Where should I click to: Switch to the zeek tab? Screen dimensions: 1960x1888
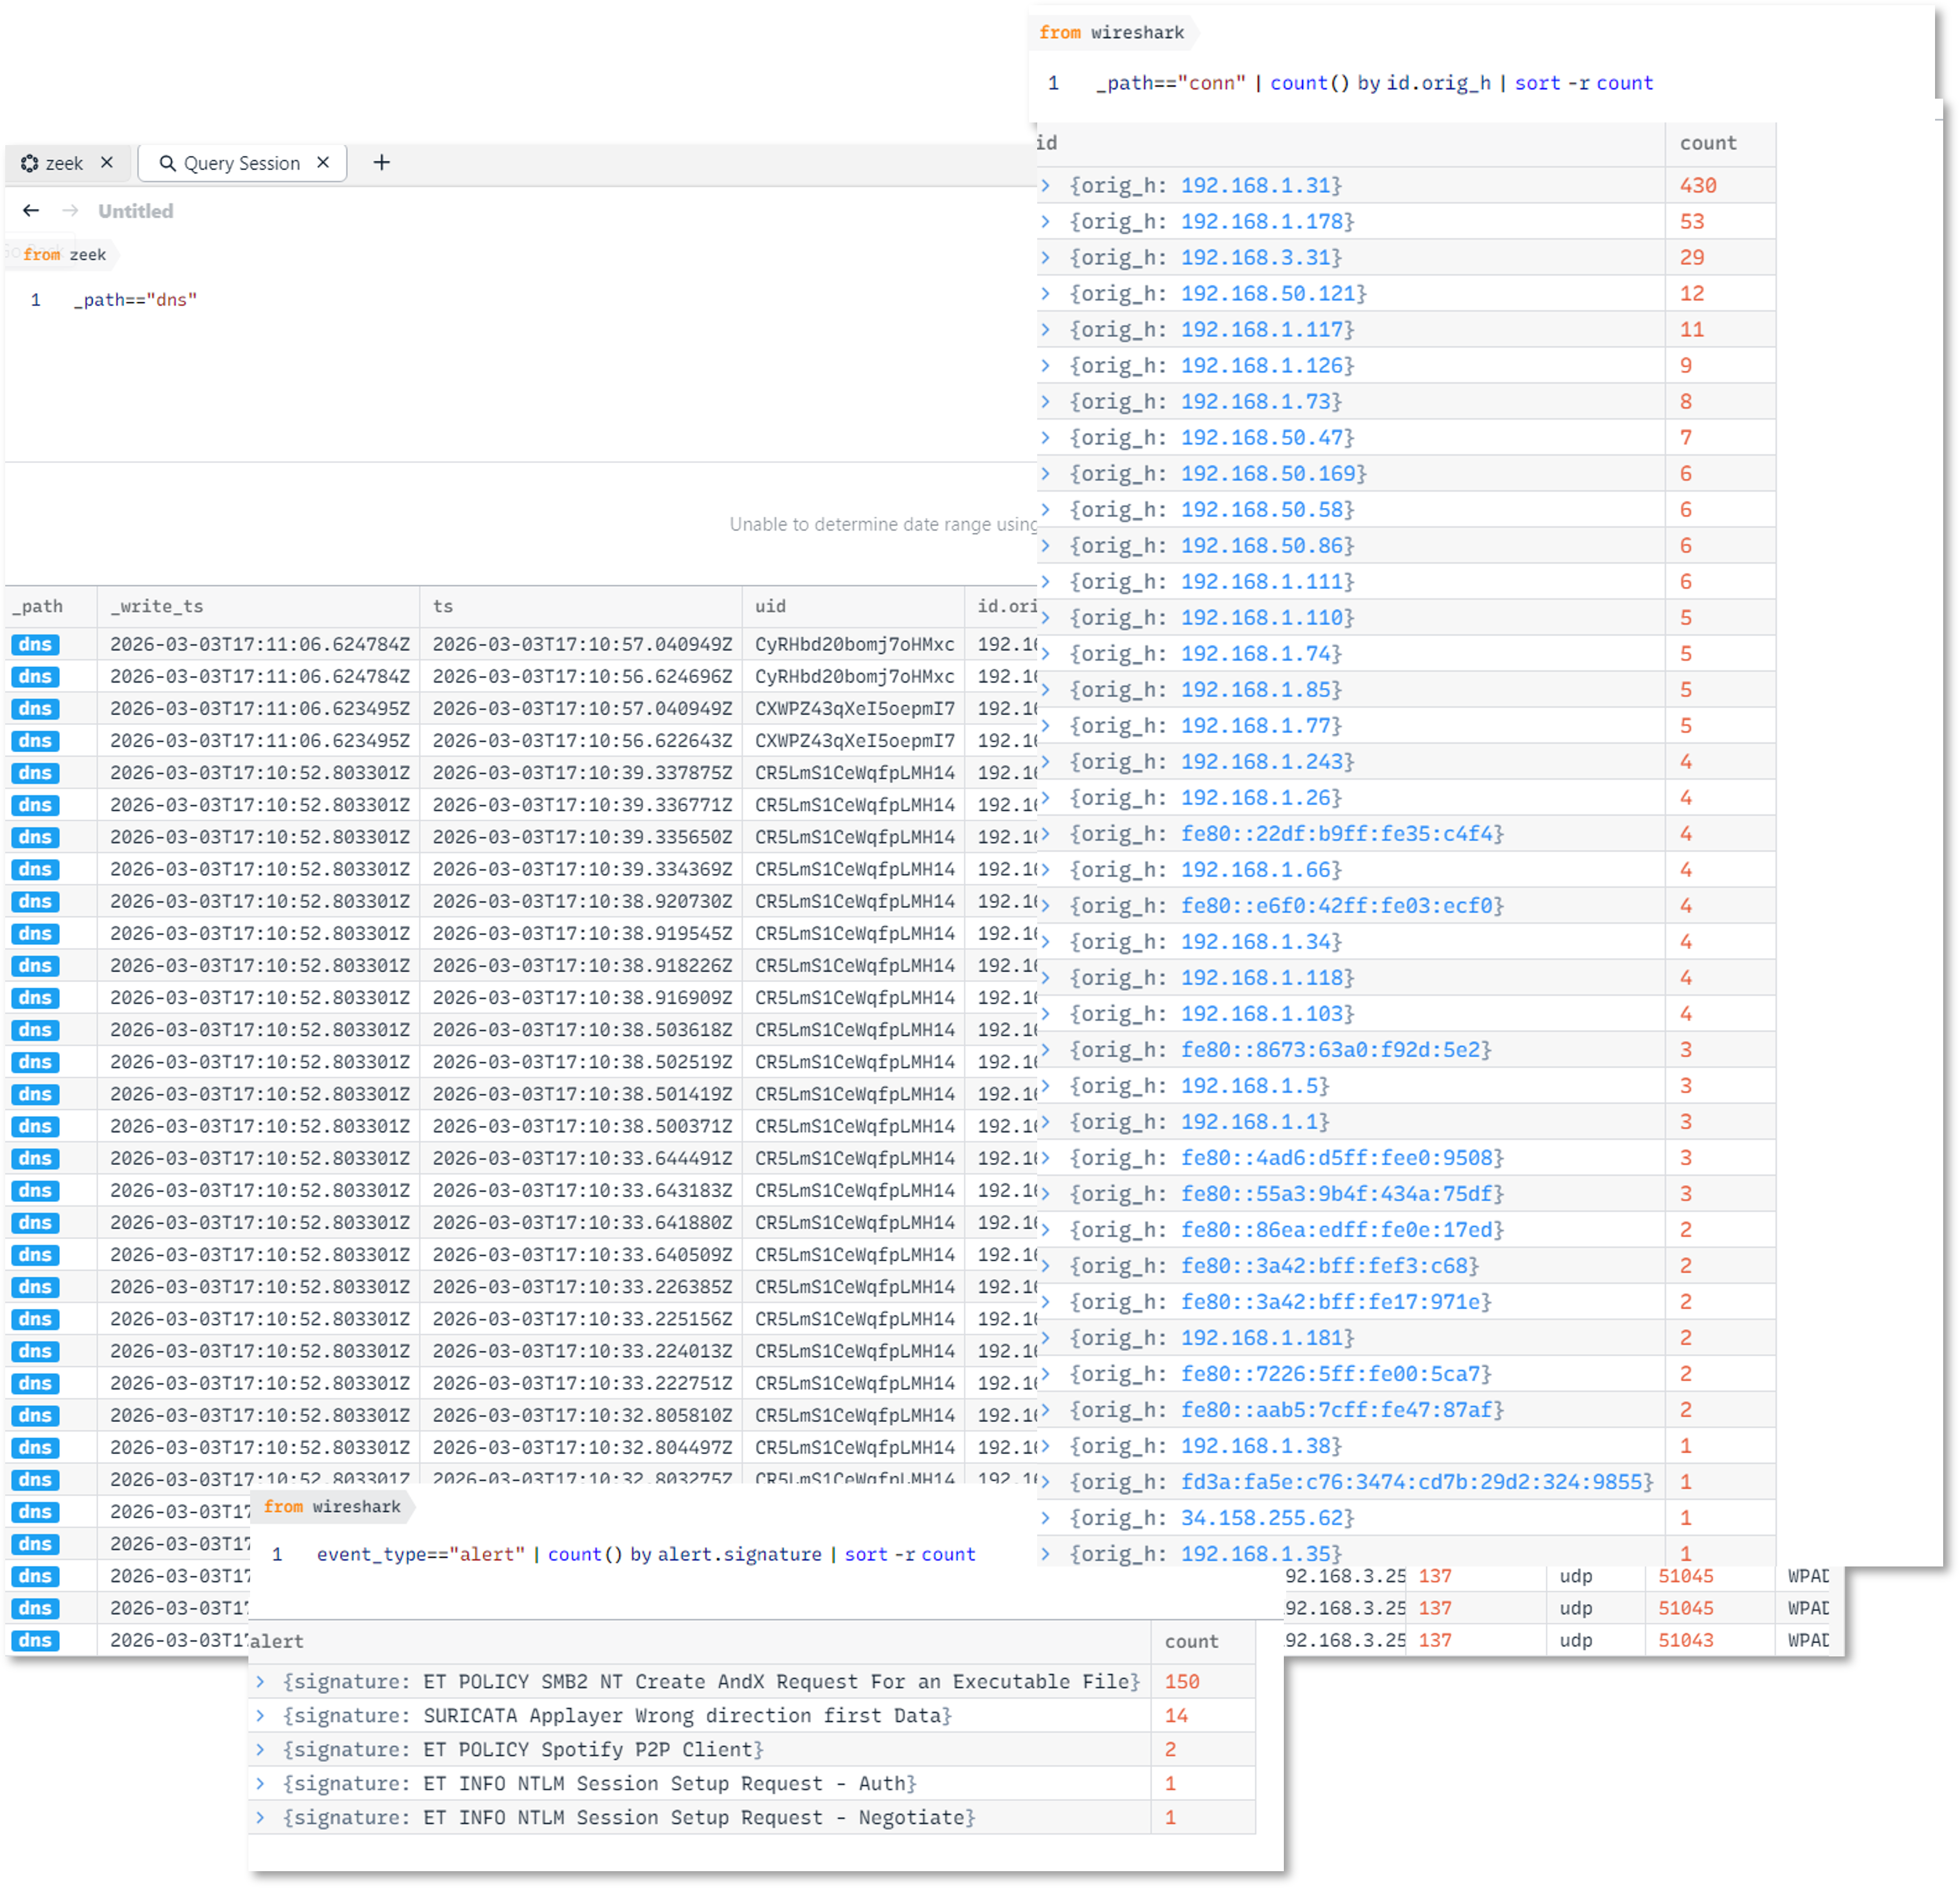[x=64, y=163]
